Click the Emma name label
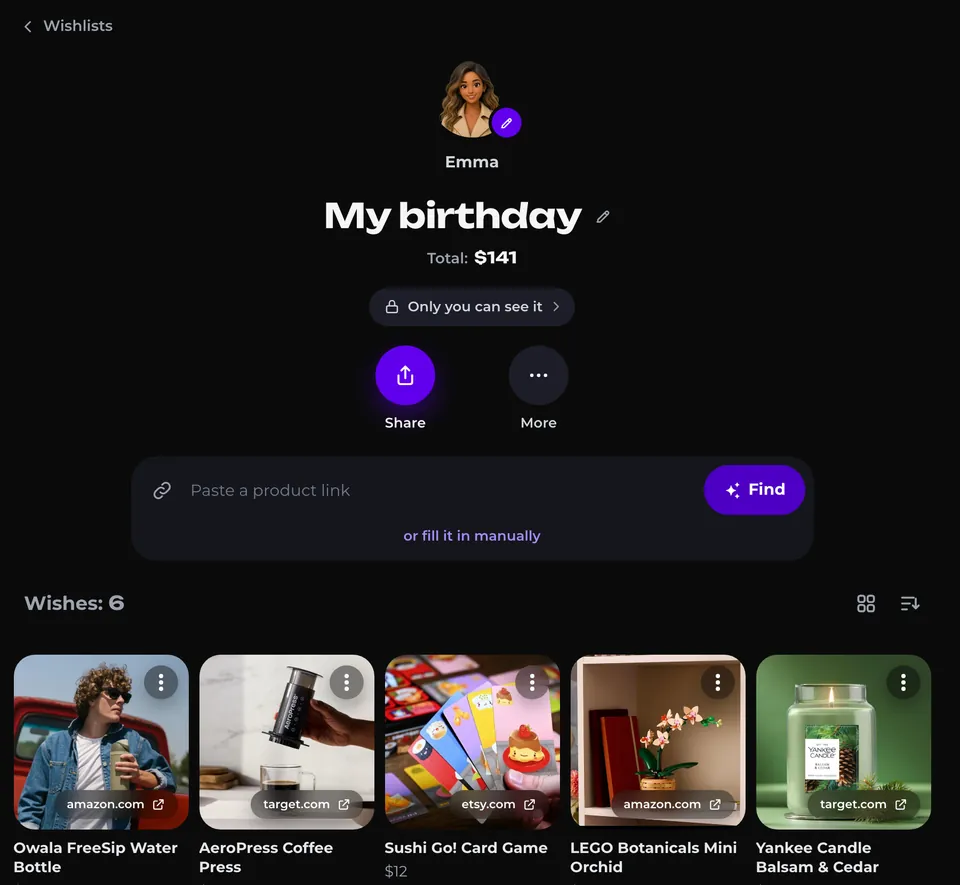 point(471,162)
